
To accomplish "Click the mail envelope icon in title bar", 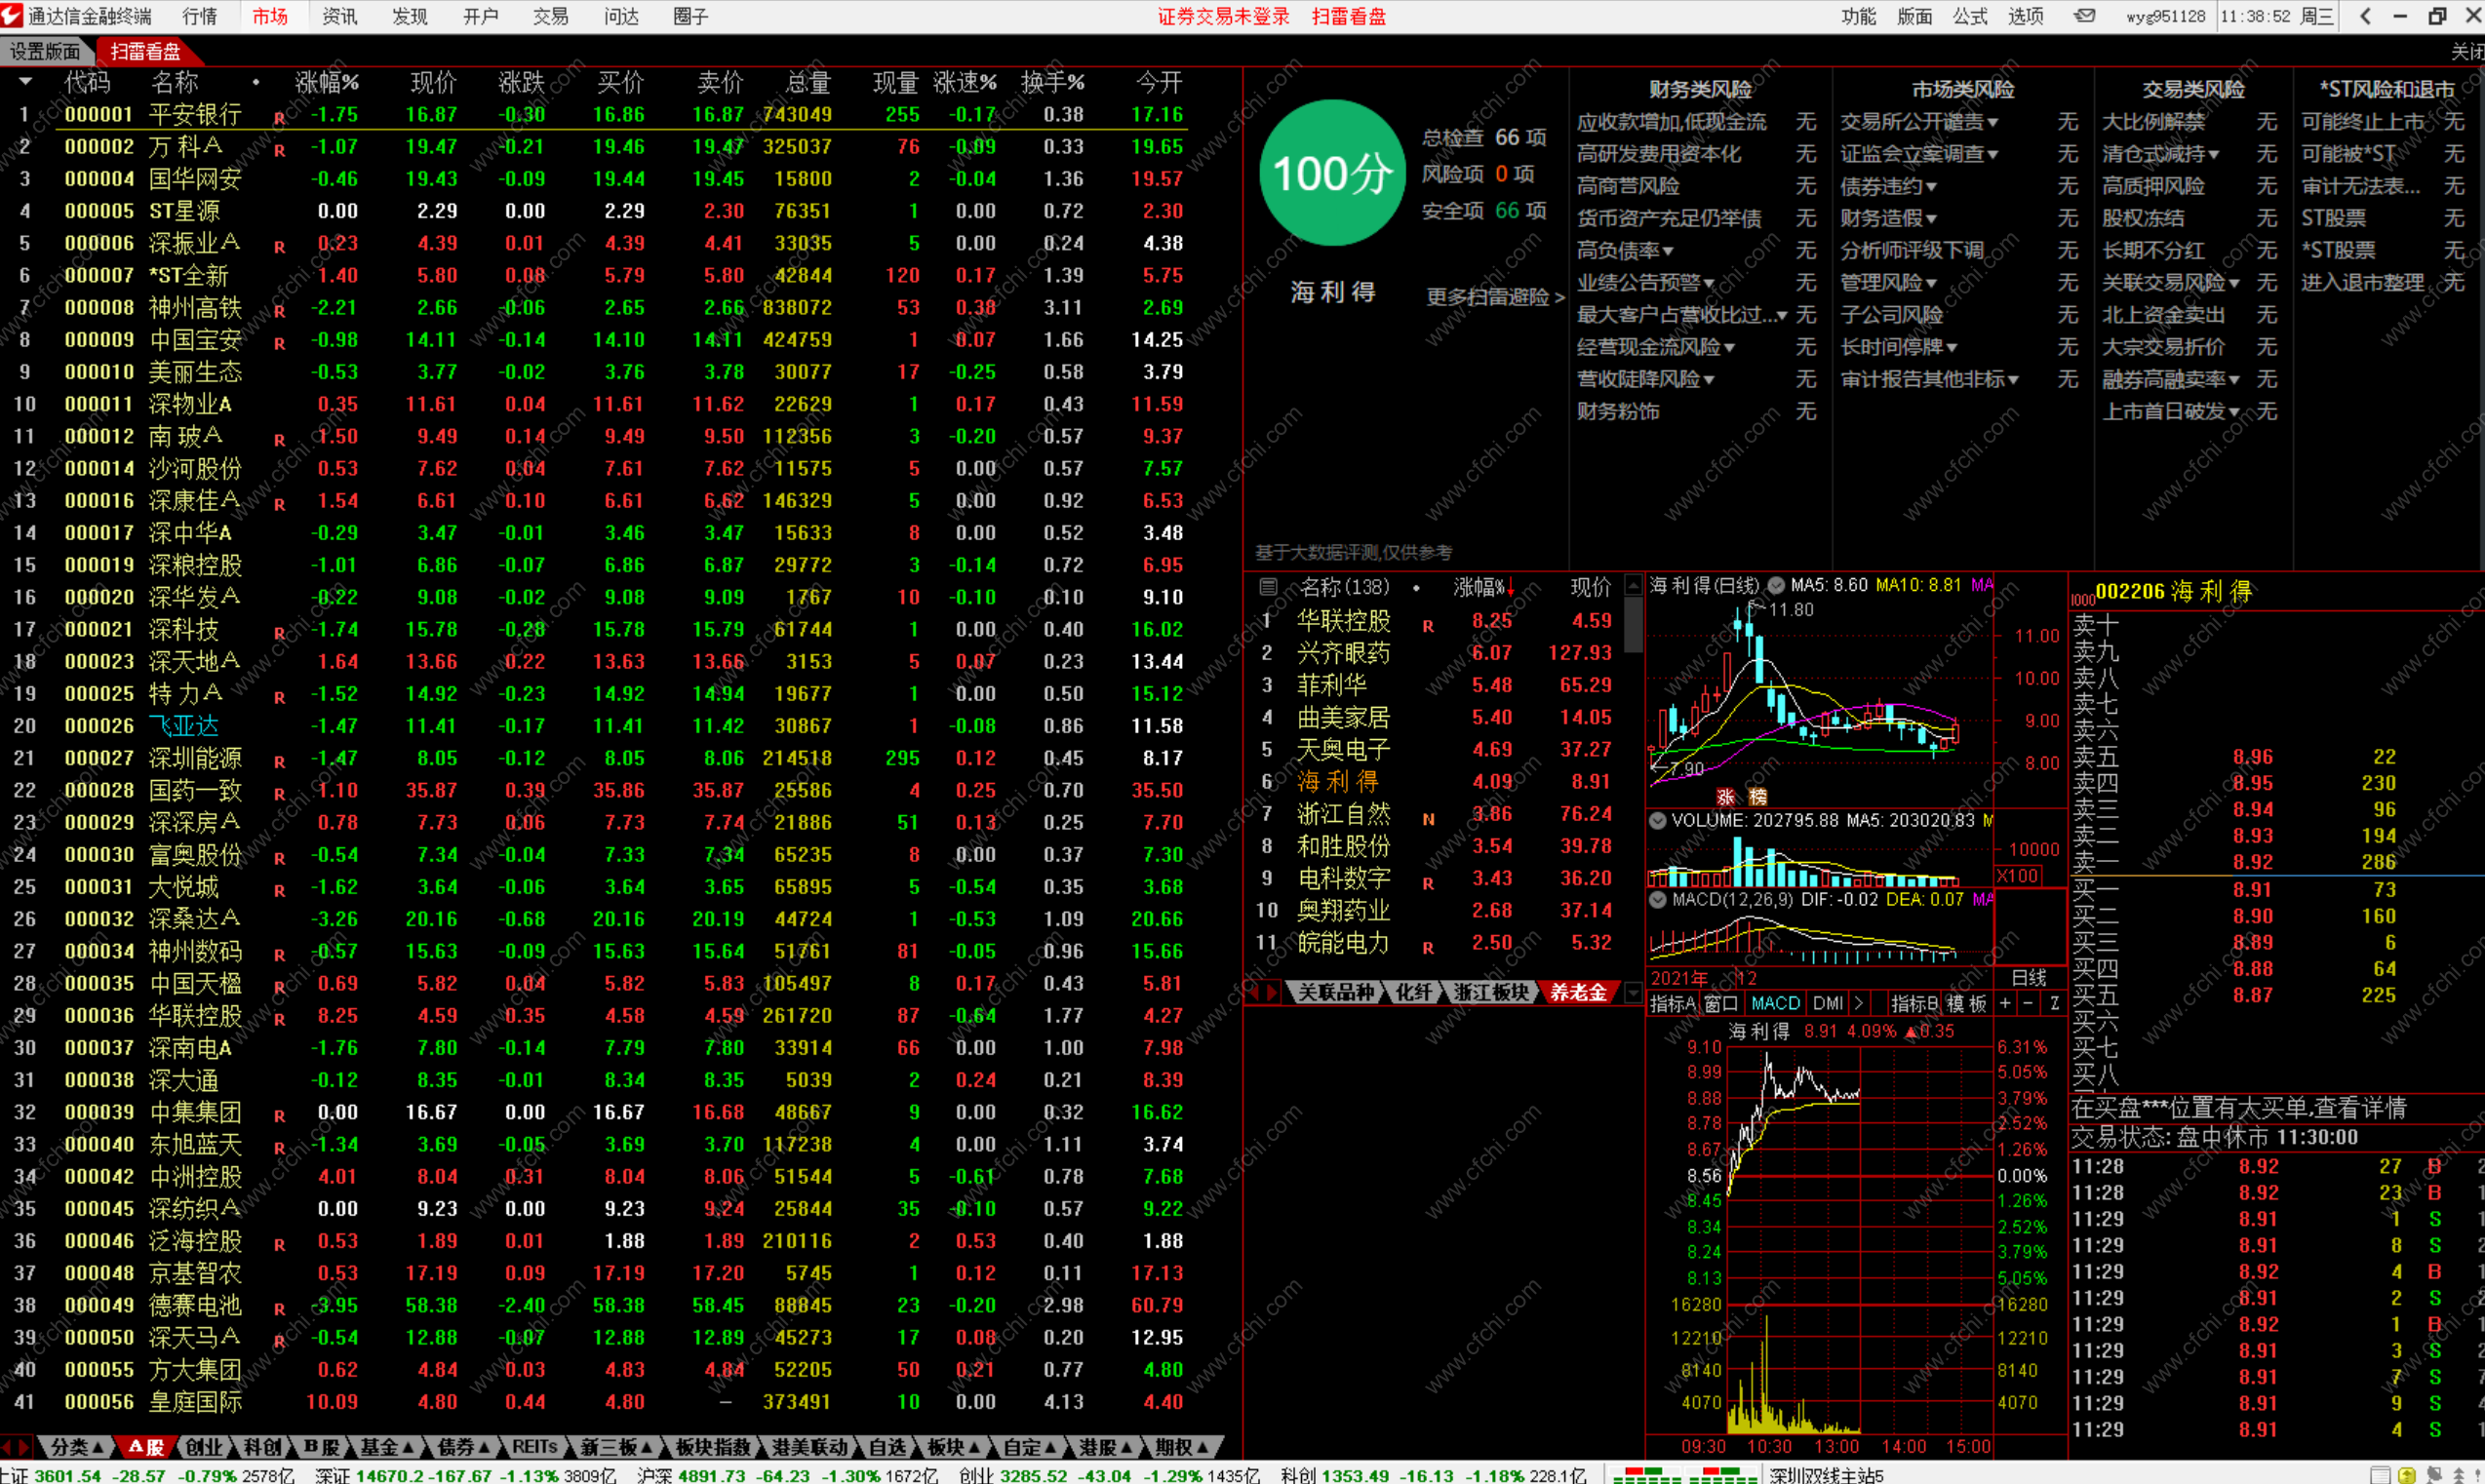I will pos(2085,16).
